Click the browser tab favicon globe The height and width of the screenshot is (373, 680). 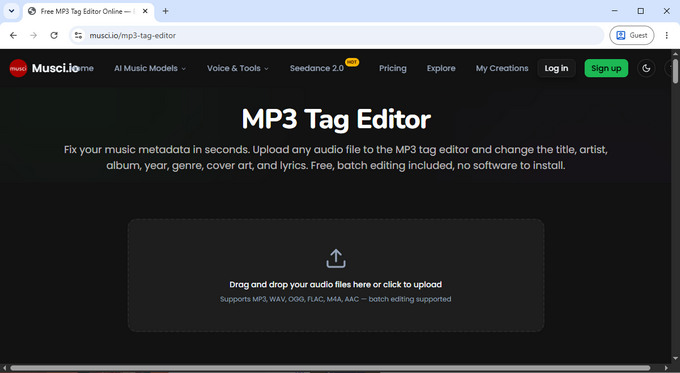coord(32,11)
